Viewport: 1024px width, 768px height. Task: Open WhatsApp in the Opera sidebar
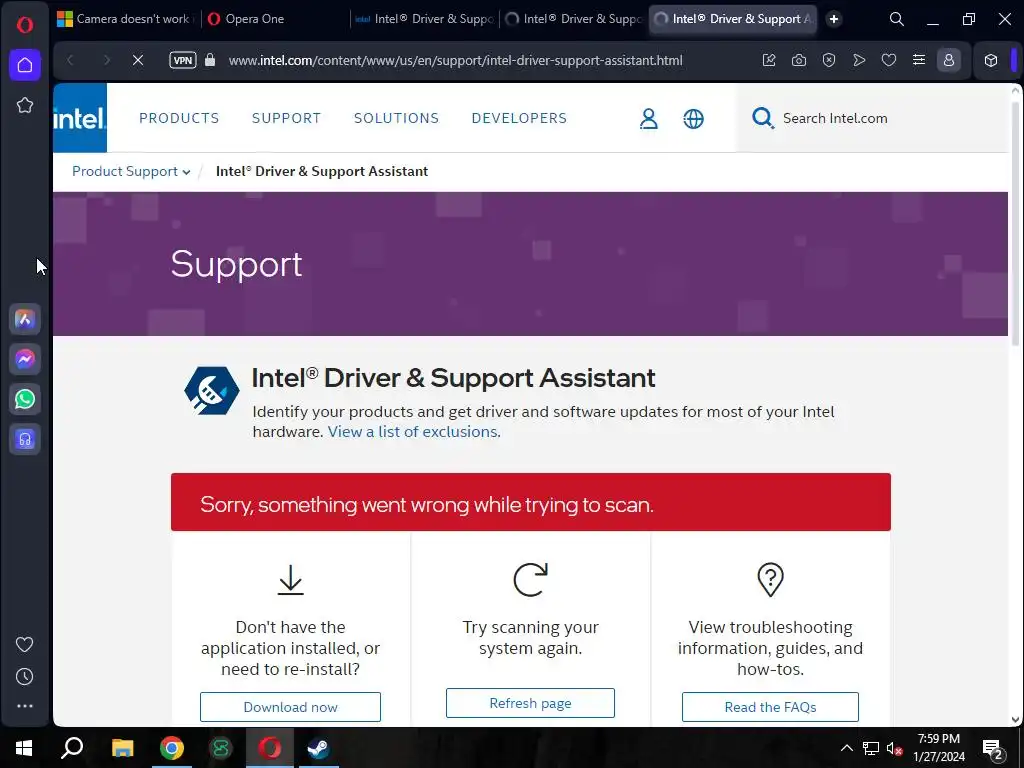tap(25, 399)
